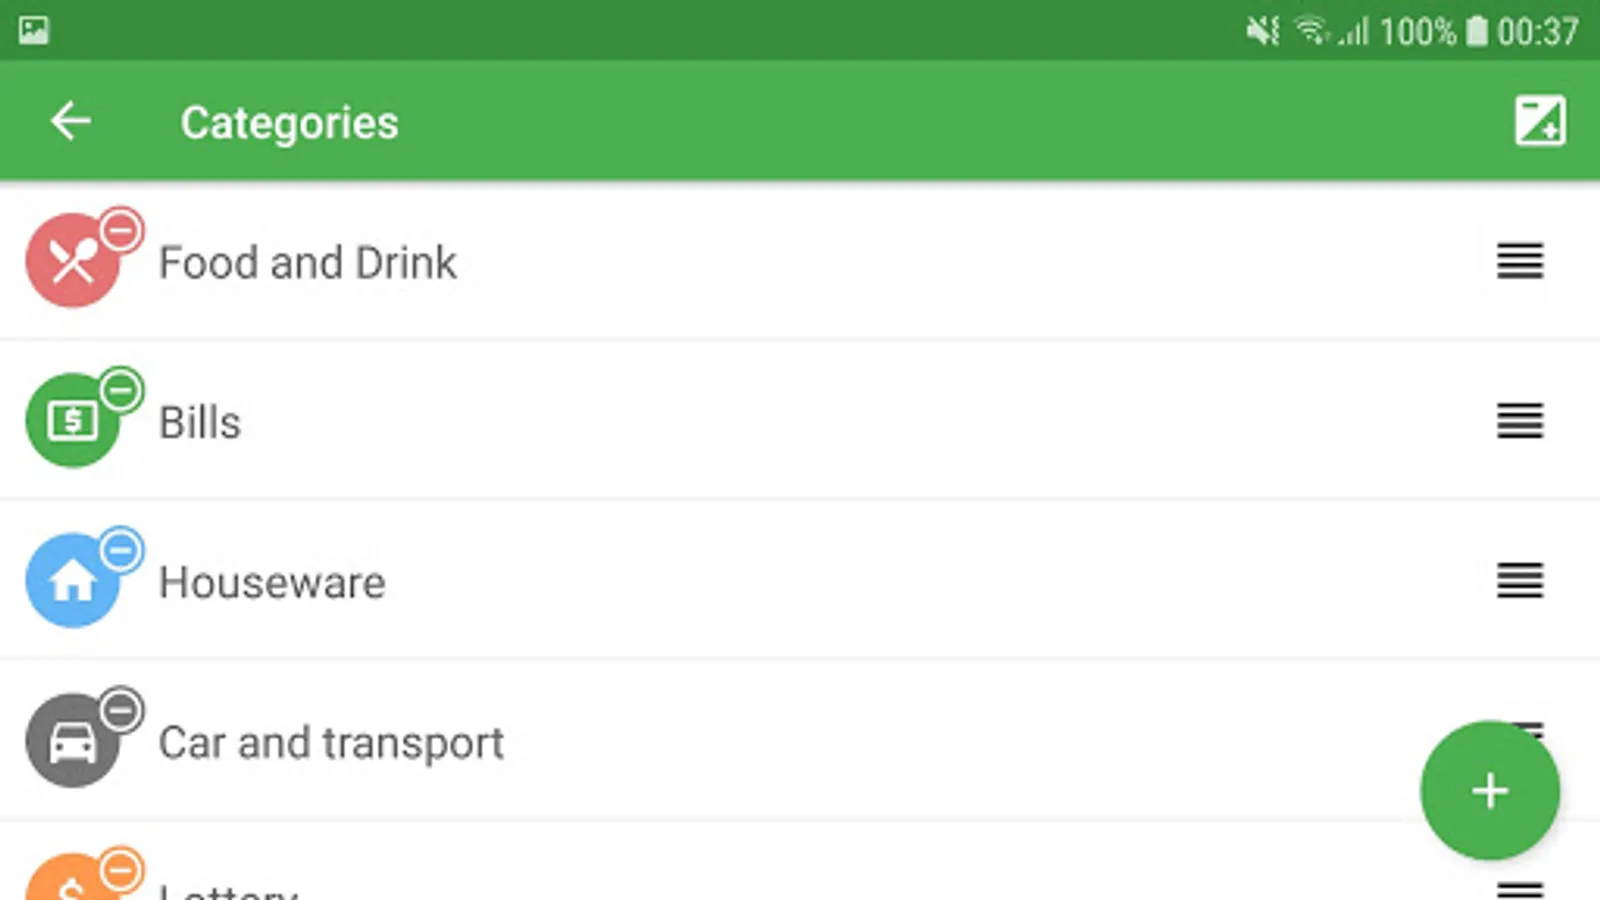This screenshot has height=900, width=1600.
Task: Remove Food and Drink via minus badge
Action: click(x=121, y=231)
